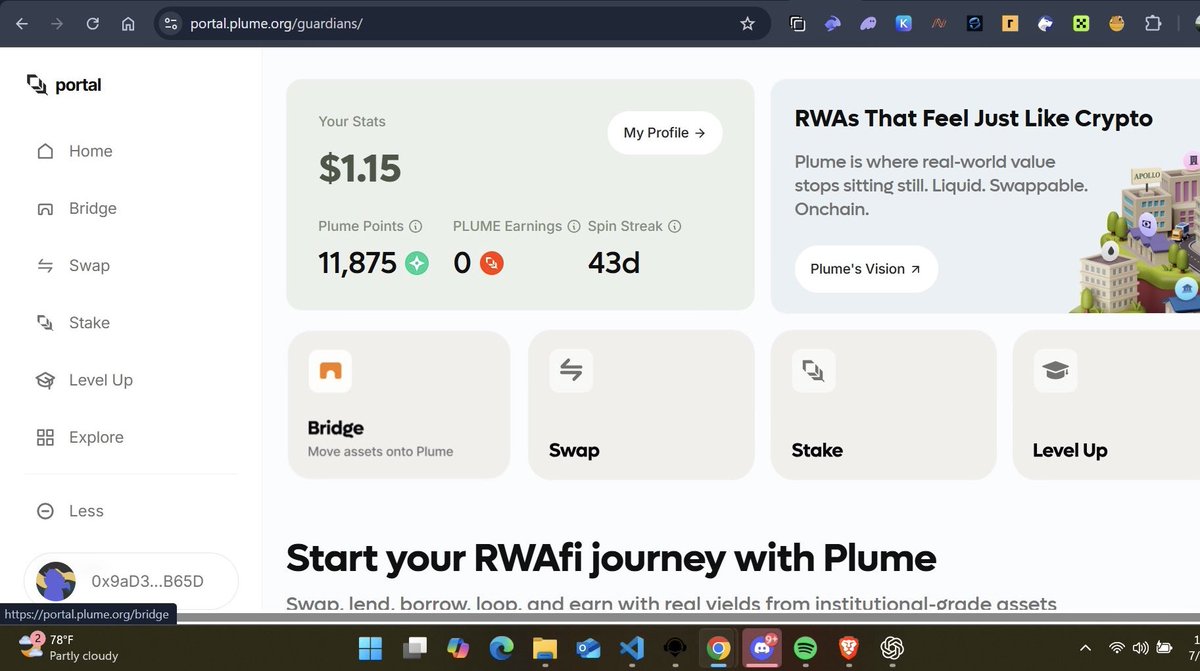Go back in the browser
This screenshot has width=1200, height=671.
coord(22,24)
